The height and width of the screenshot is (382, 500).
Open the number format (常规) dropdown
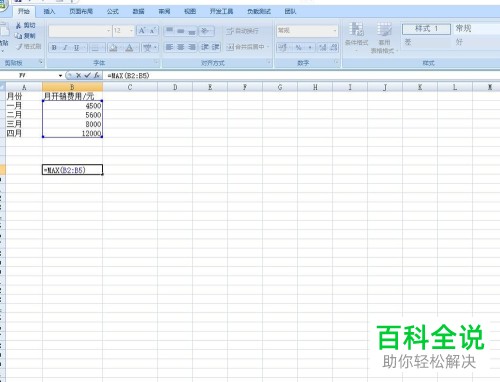pos(334,31)
